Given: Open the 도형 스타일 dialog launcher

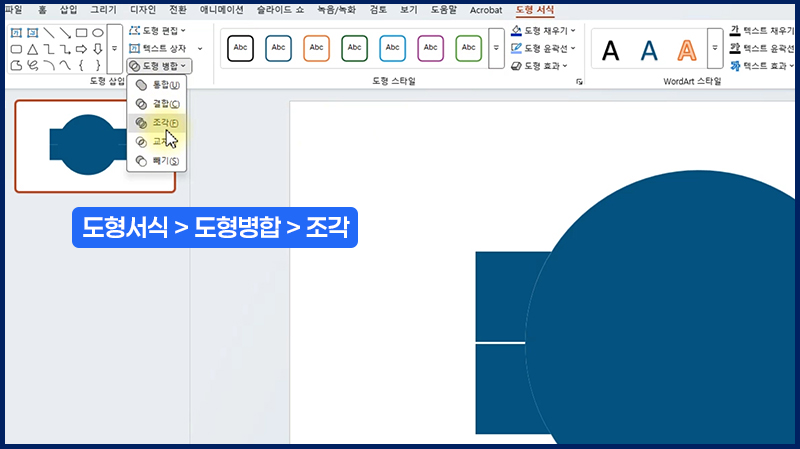Looking at the screenshot, I should (x=579, y=82).
